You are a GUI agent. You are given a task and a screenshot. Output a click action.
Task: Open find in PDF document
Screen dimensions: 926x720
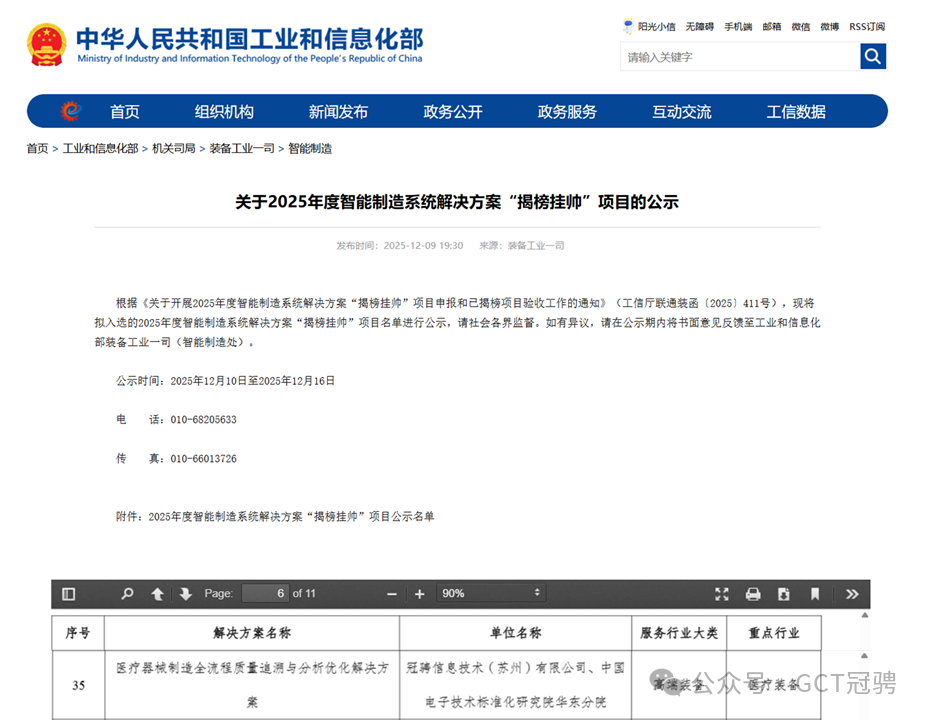127,594
